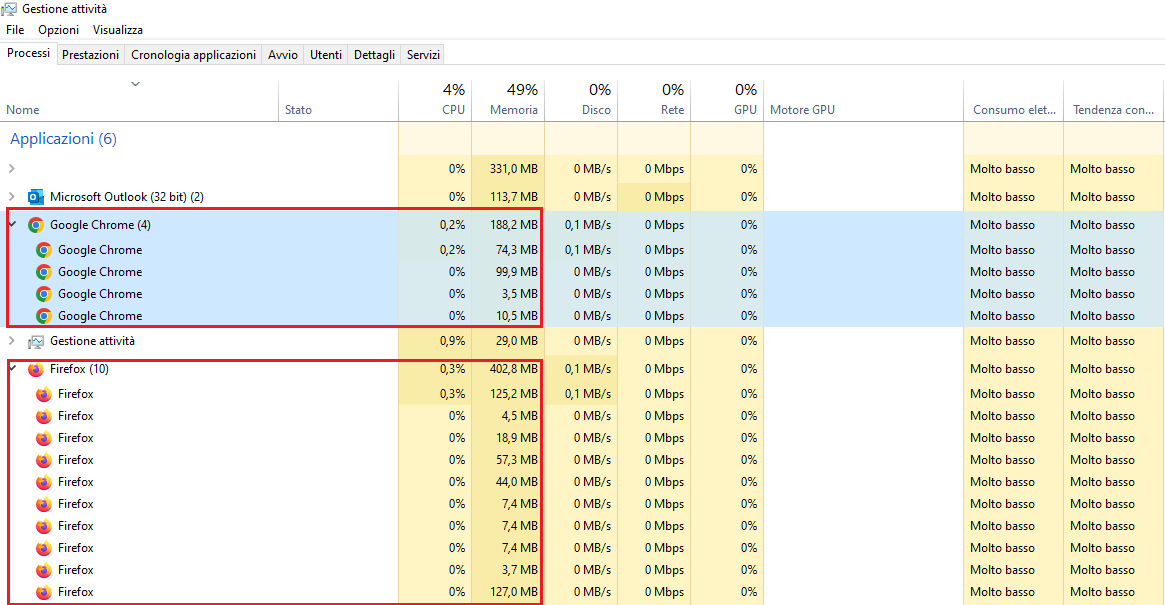Sort processes by Memoria column
Screen dimensions: 1165x605
point(508,100)
